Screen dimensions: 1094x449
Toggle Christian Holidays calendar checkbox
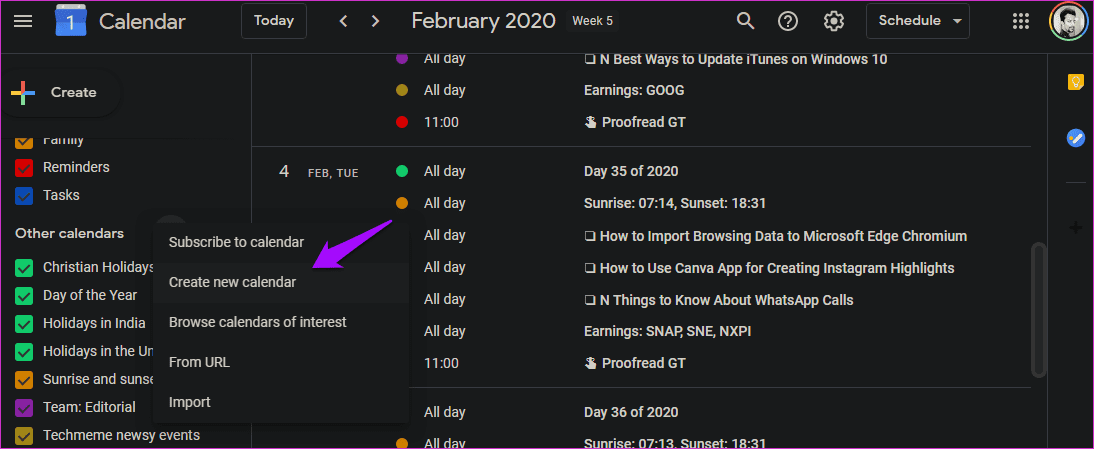(x=24, y=268)
